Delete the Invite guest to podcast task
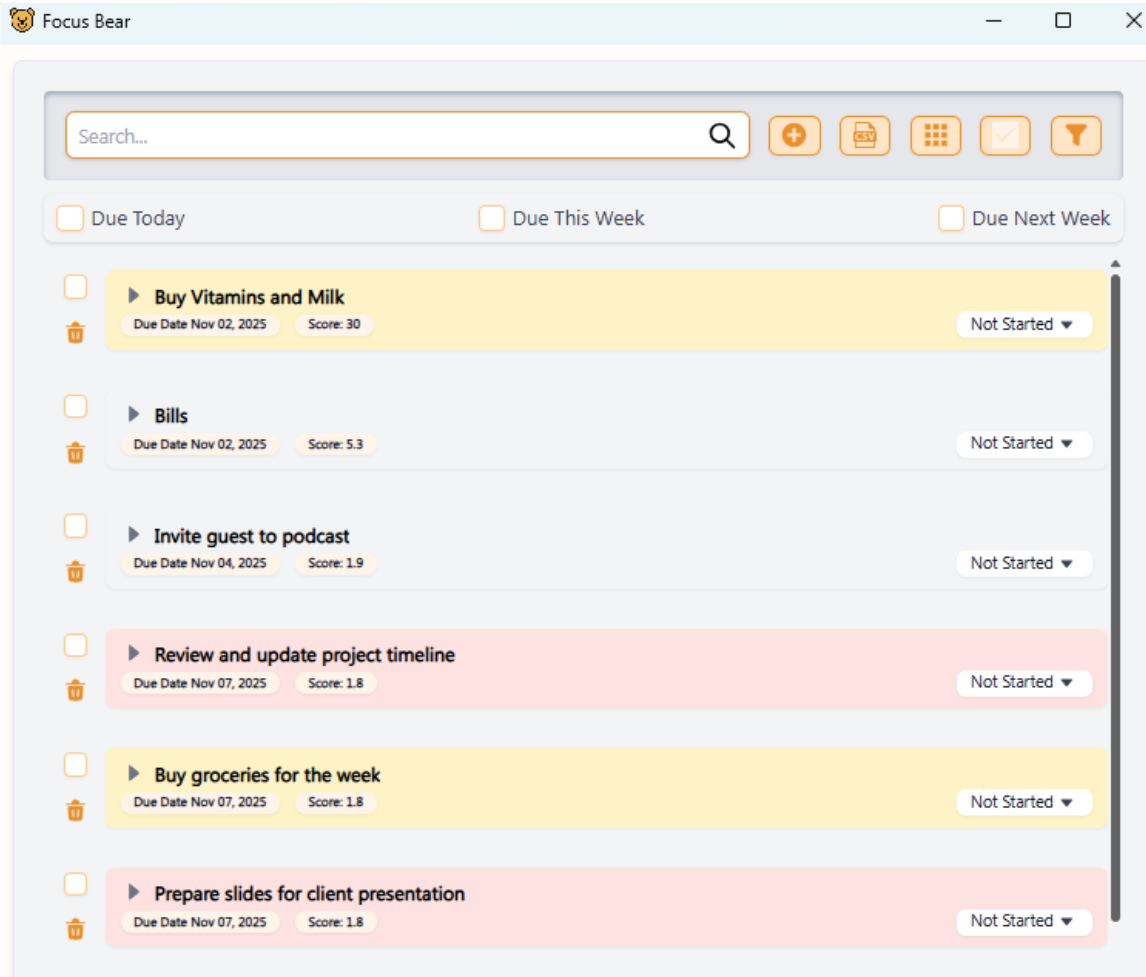This screenshot has width=1146, height=977. pos(74,573)
